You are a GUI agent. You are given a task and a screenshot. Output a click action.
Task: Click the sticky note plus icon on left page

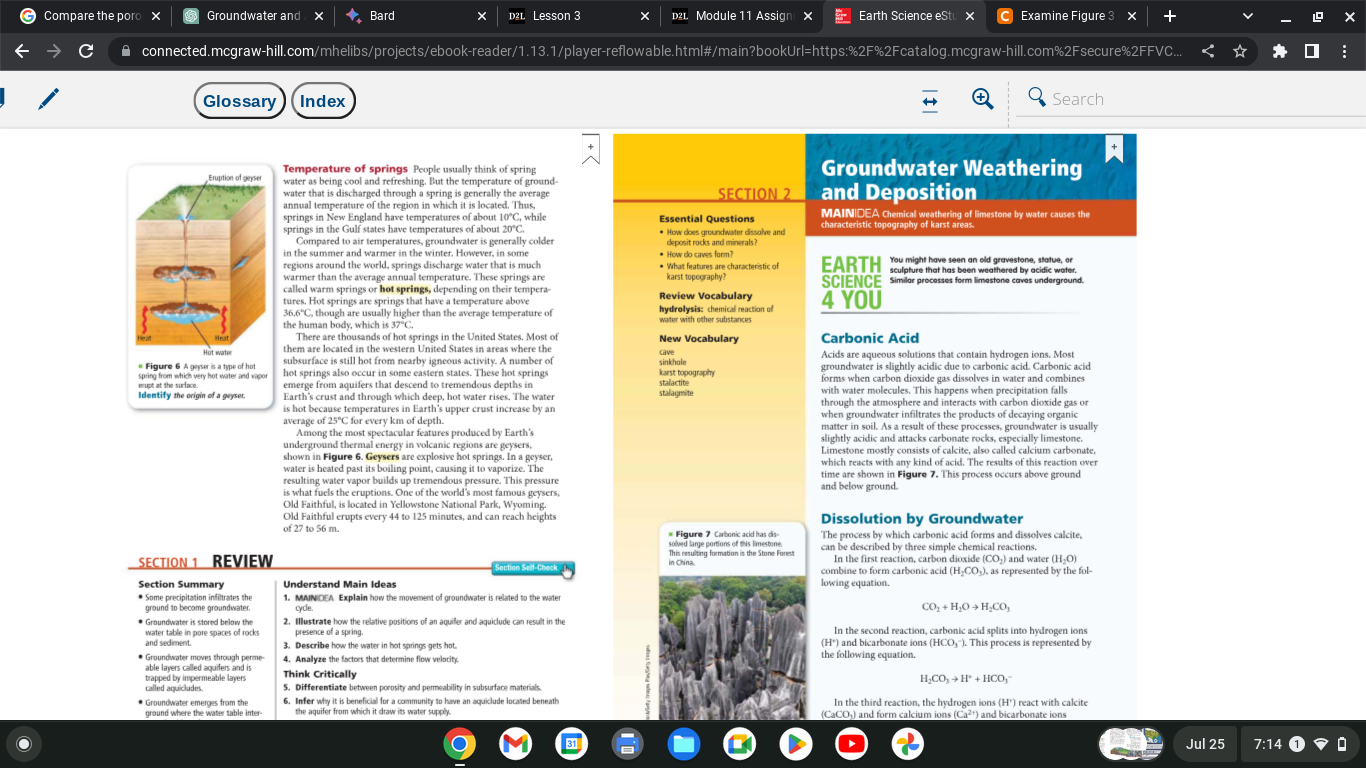pos(590,148)
